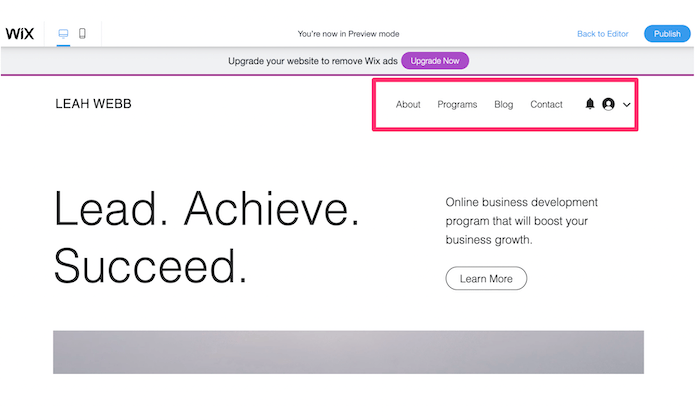The width and height of the screenshot is (700, 420).
Task: Publish the site
Action: 667,34
